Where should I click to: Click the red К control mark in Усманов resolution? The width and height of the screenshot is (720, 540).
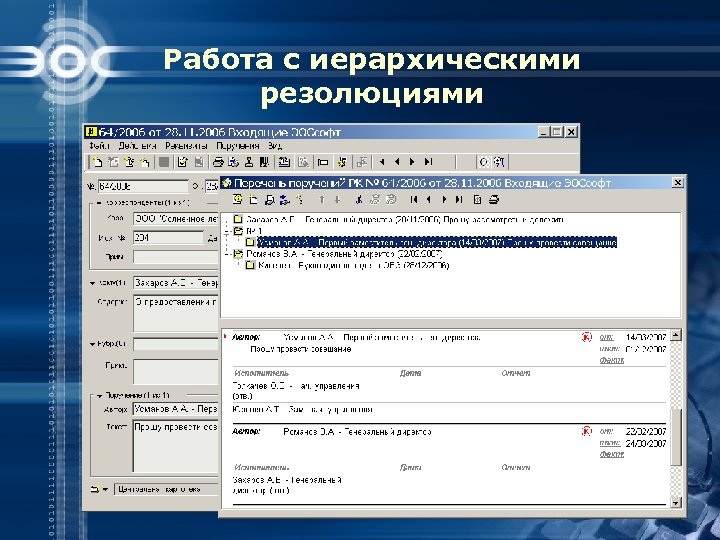(586, 337)
